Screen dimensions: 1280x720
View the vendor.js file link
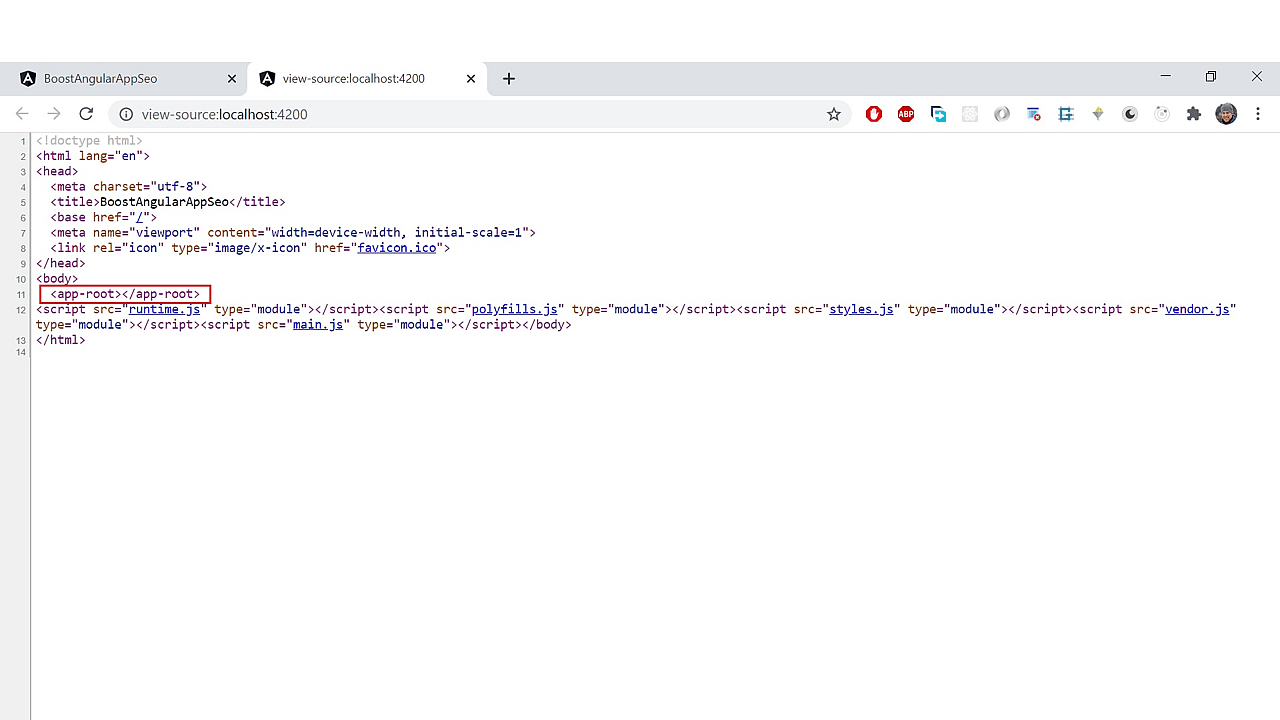click(1197, 309)
